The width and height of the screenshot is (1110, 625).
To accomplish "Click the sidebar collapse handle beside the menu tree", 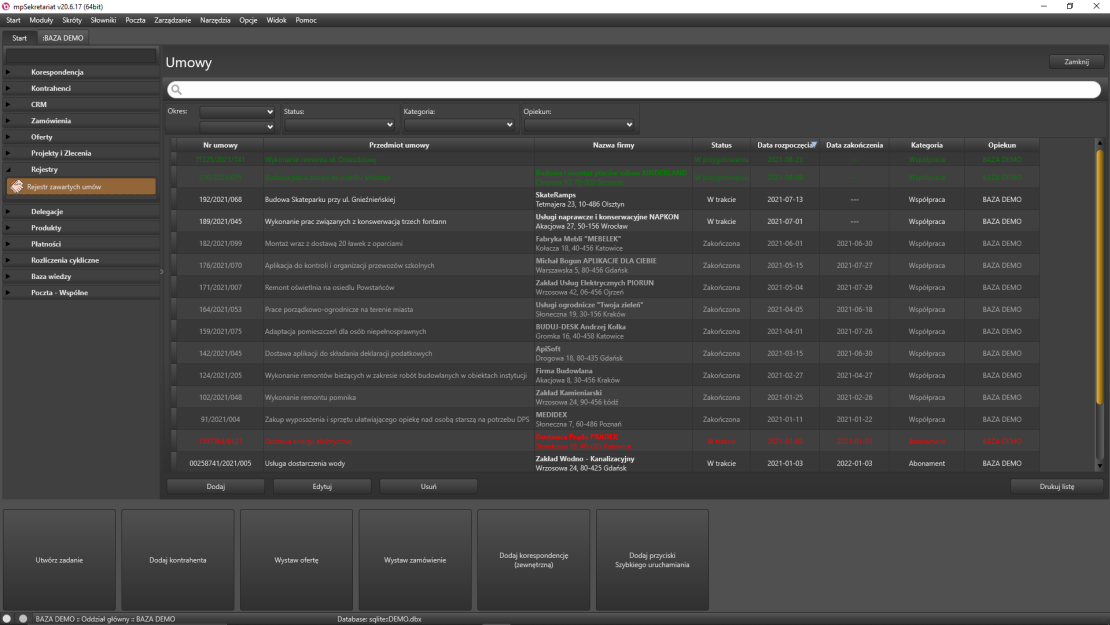I will 161,271.
